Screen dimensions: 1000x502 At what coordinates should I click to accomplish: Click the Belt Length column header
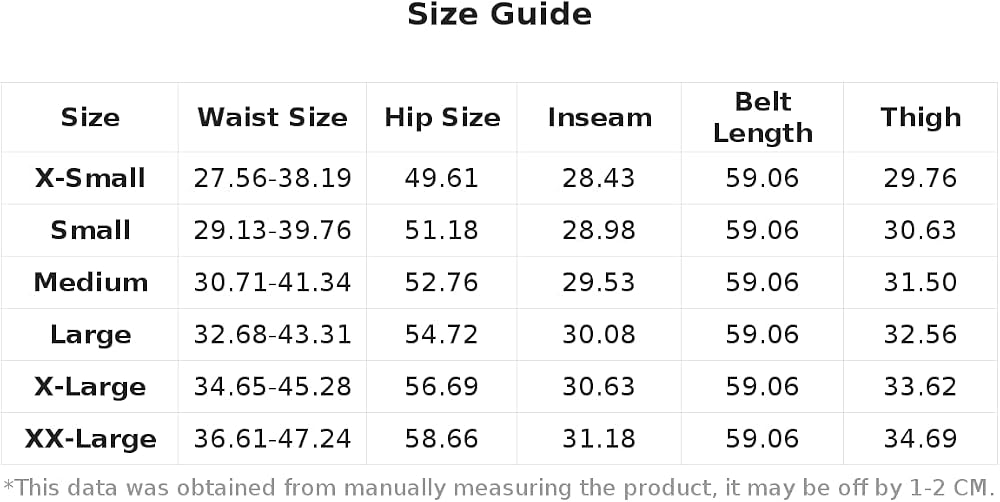763,117
